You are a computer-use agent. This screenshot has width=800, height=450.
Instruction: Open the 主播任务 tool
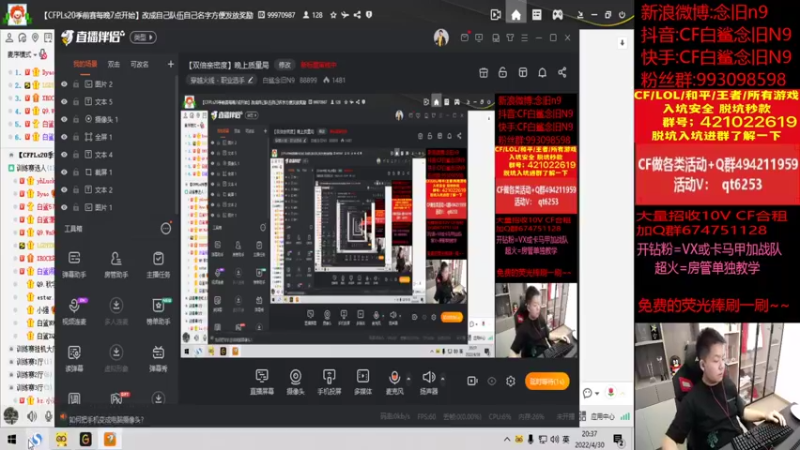click(158, 264)
